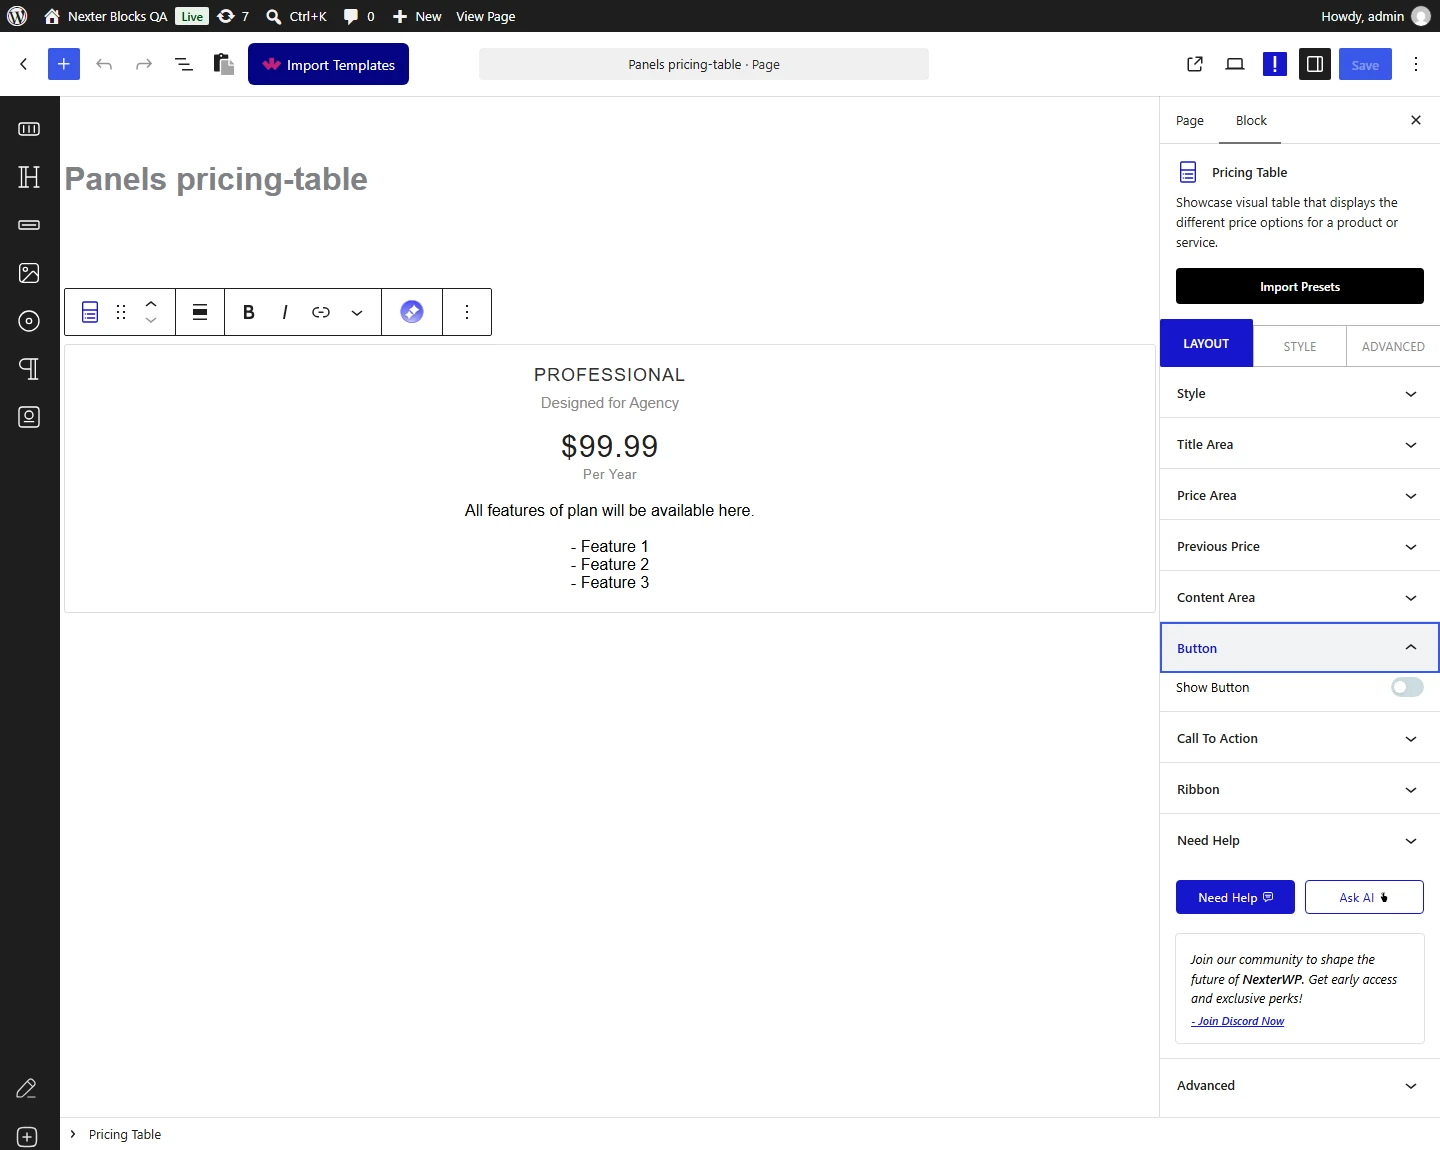Enable the Show Button toggle
Viewport: 1440px width, 1150px height.
(x=1407, y=687)
